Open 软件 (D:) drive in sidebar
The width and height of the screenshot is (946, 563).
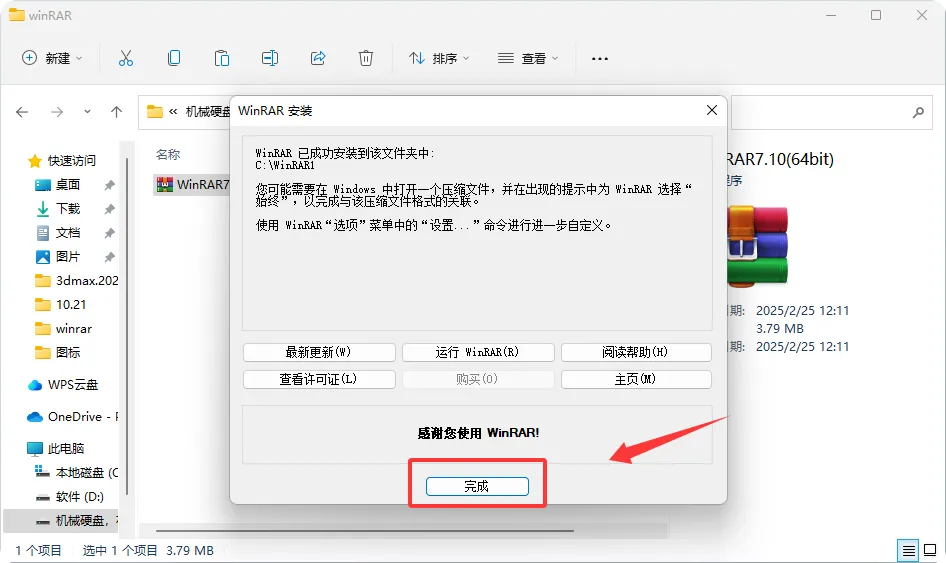pyautogui.click(x=69, y=497)
